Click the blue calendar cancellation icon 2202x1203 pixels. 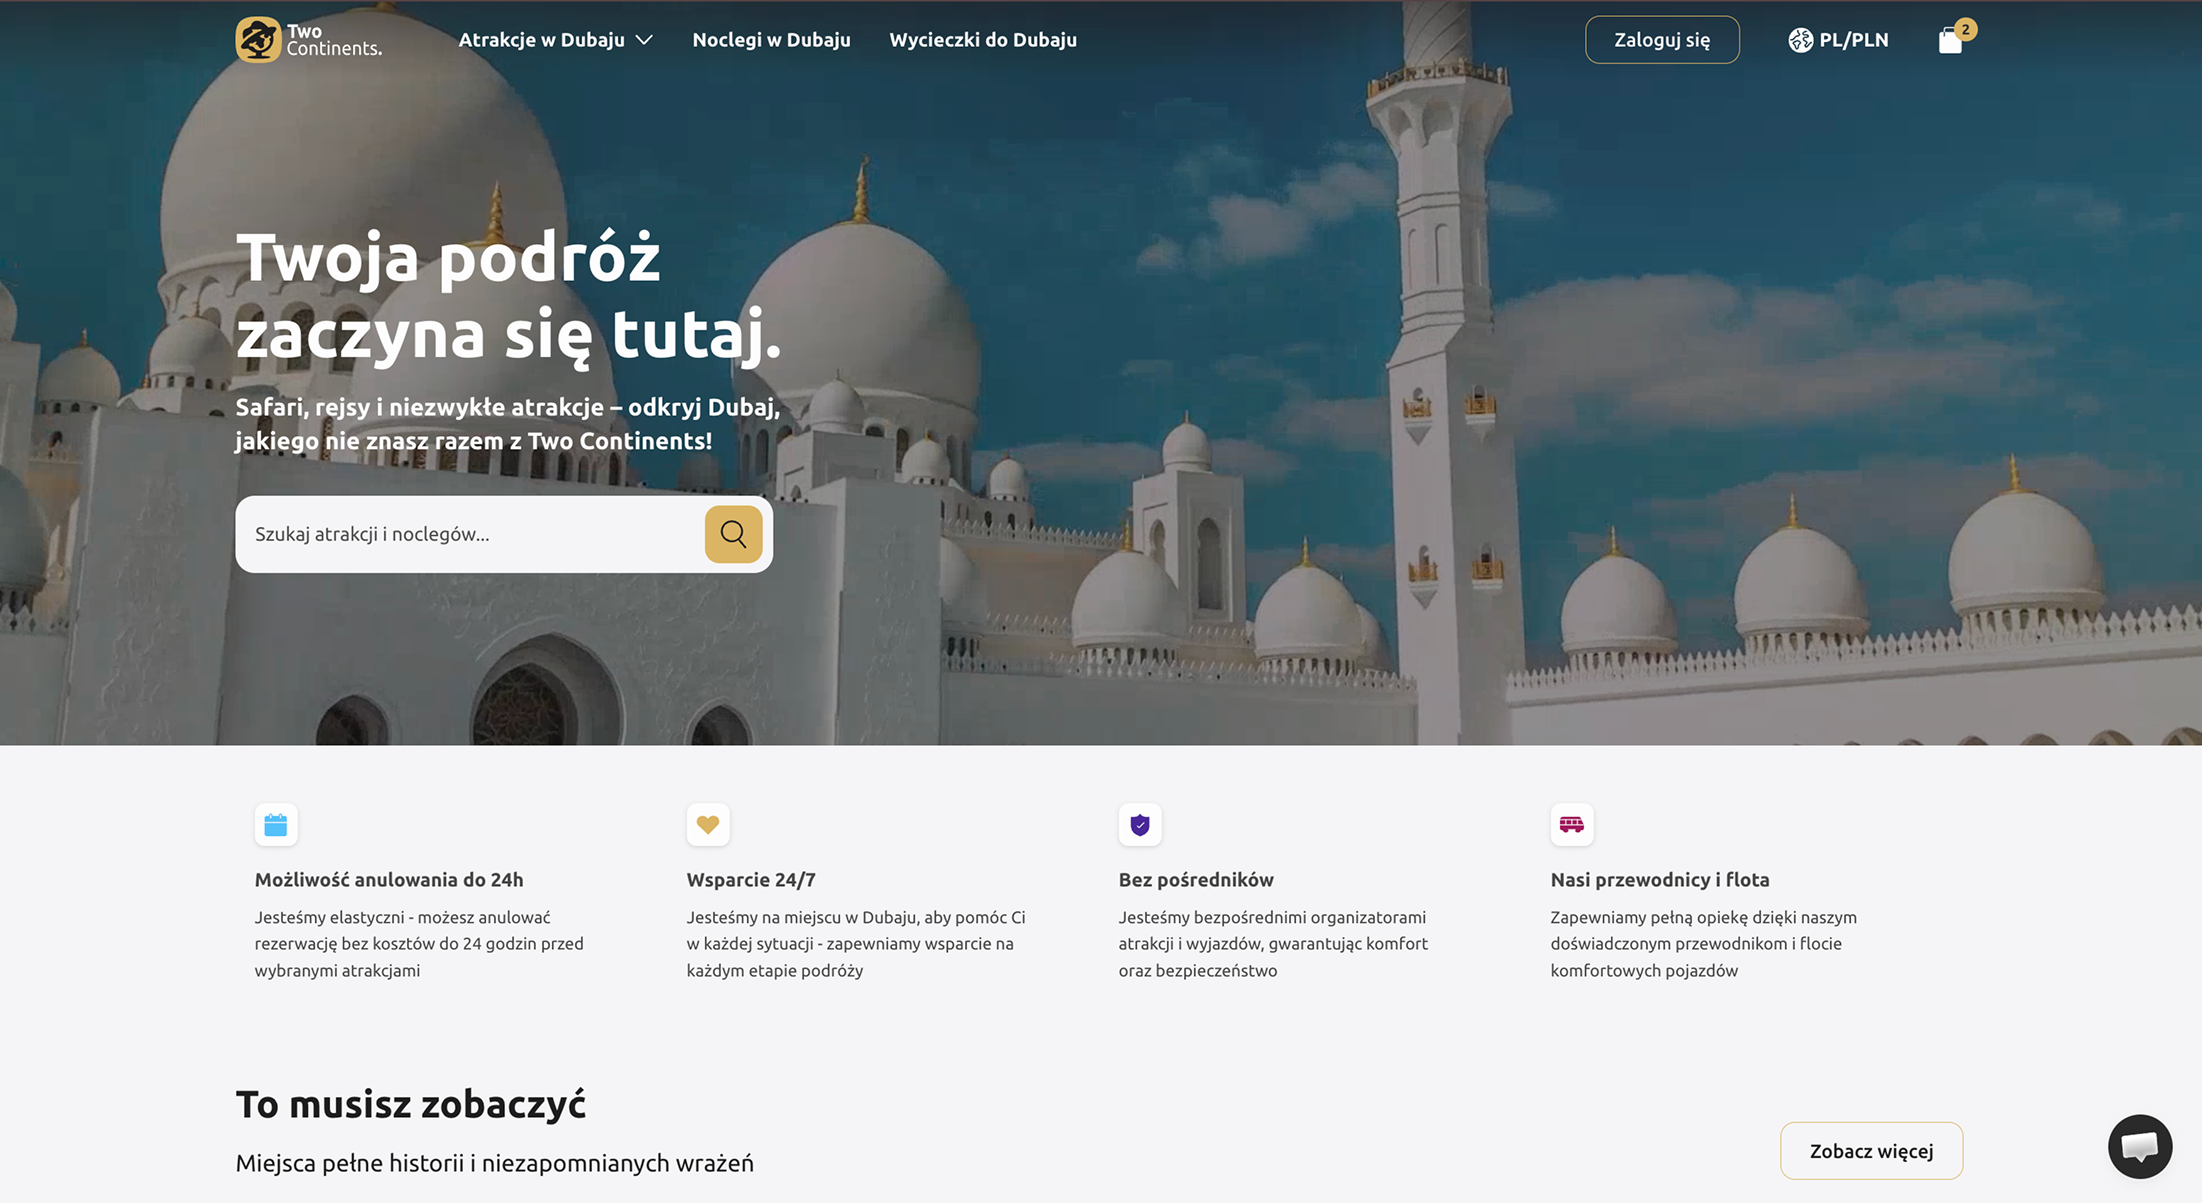(x=276, y=825)
